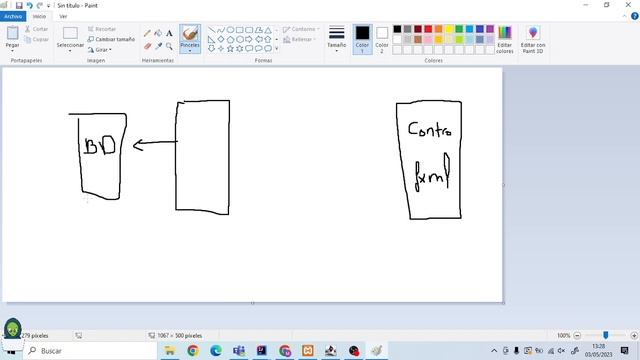Image resolution: width=640 pixels, height=360 pixels.
Task: Click the Buscar taskbar search box
Action: pyautogui.click(x=90, y=351)
